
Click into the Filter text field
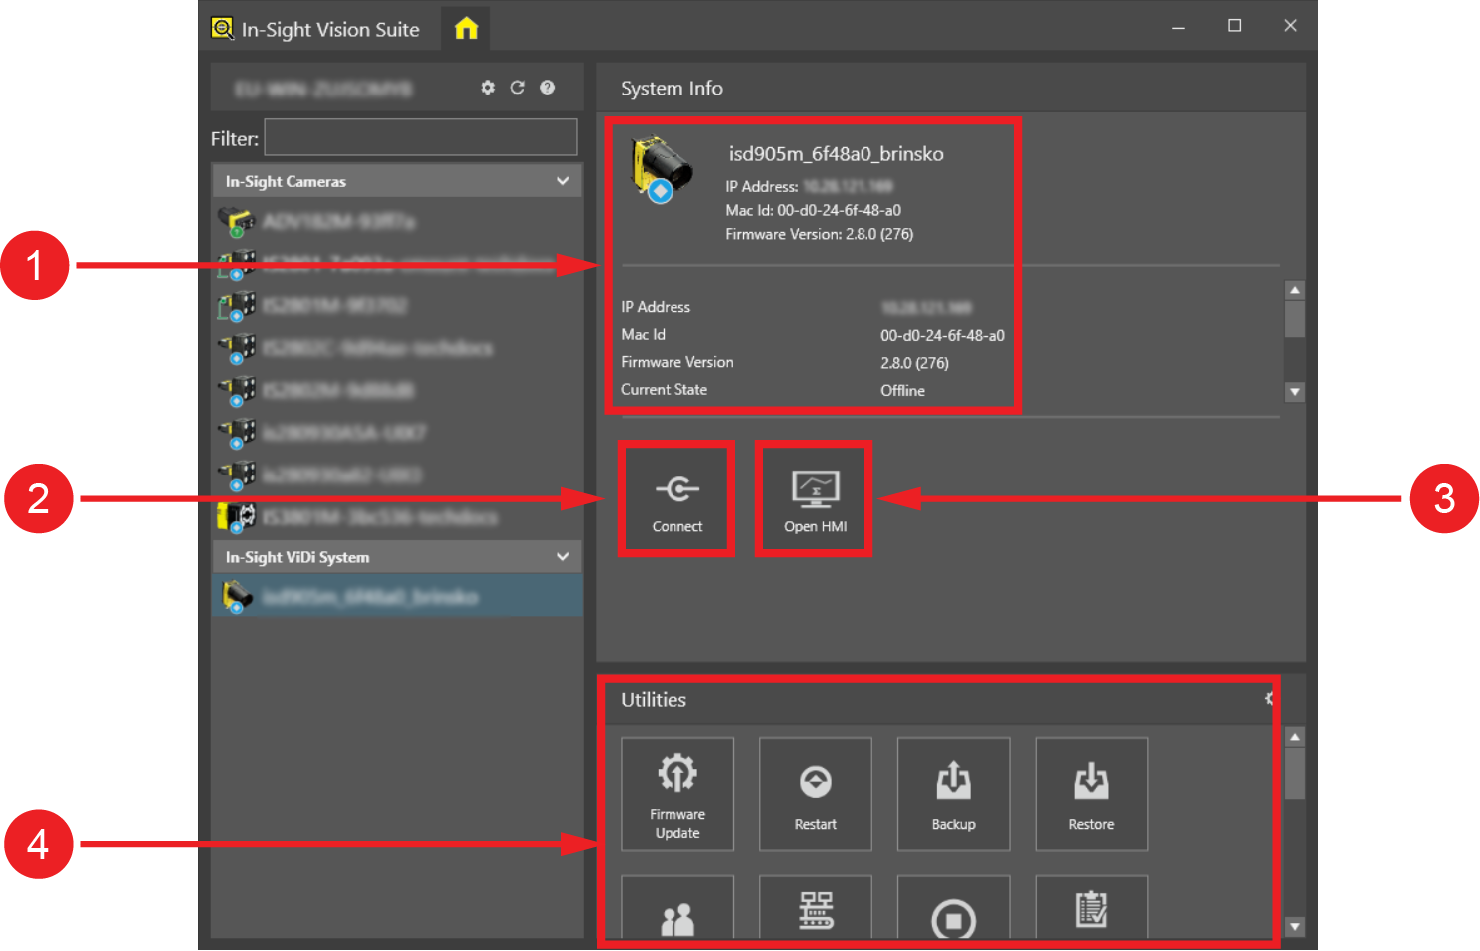(420, 138)
